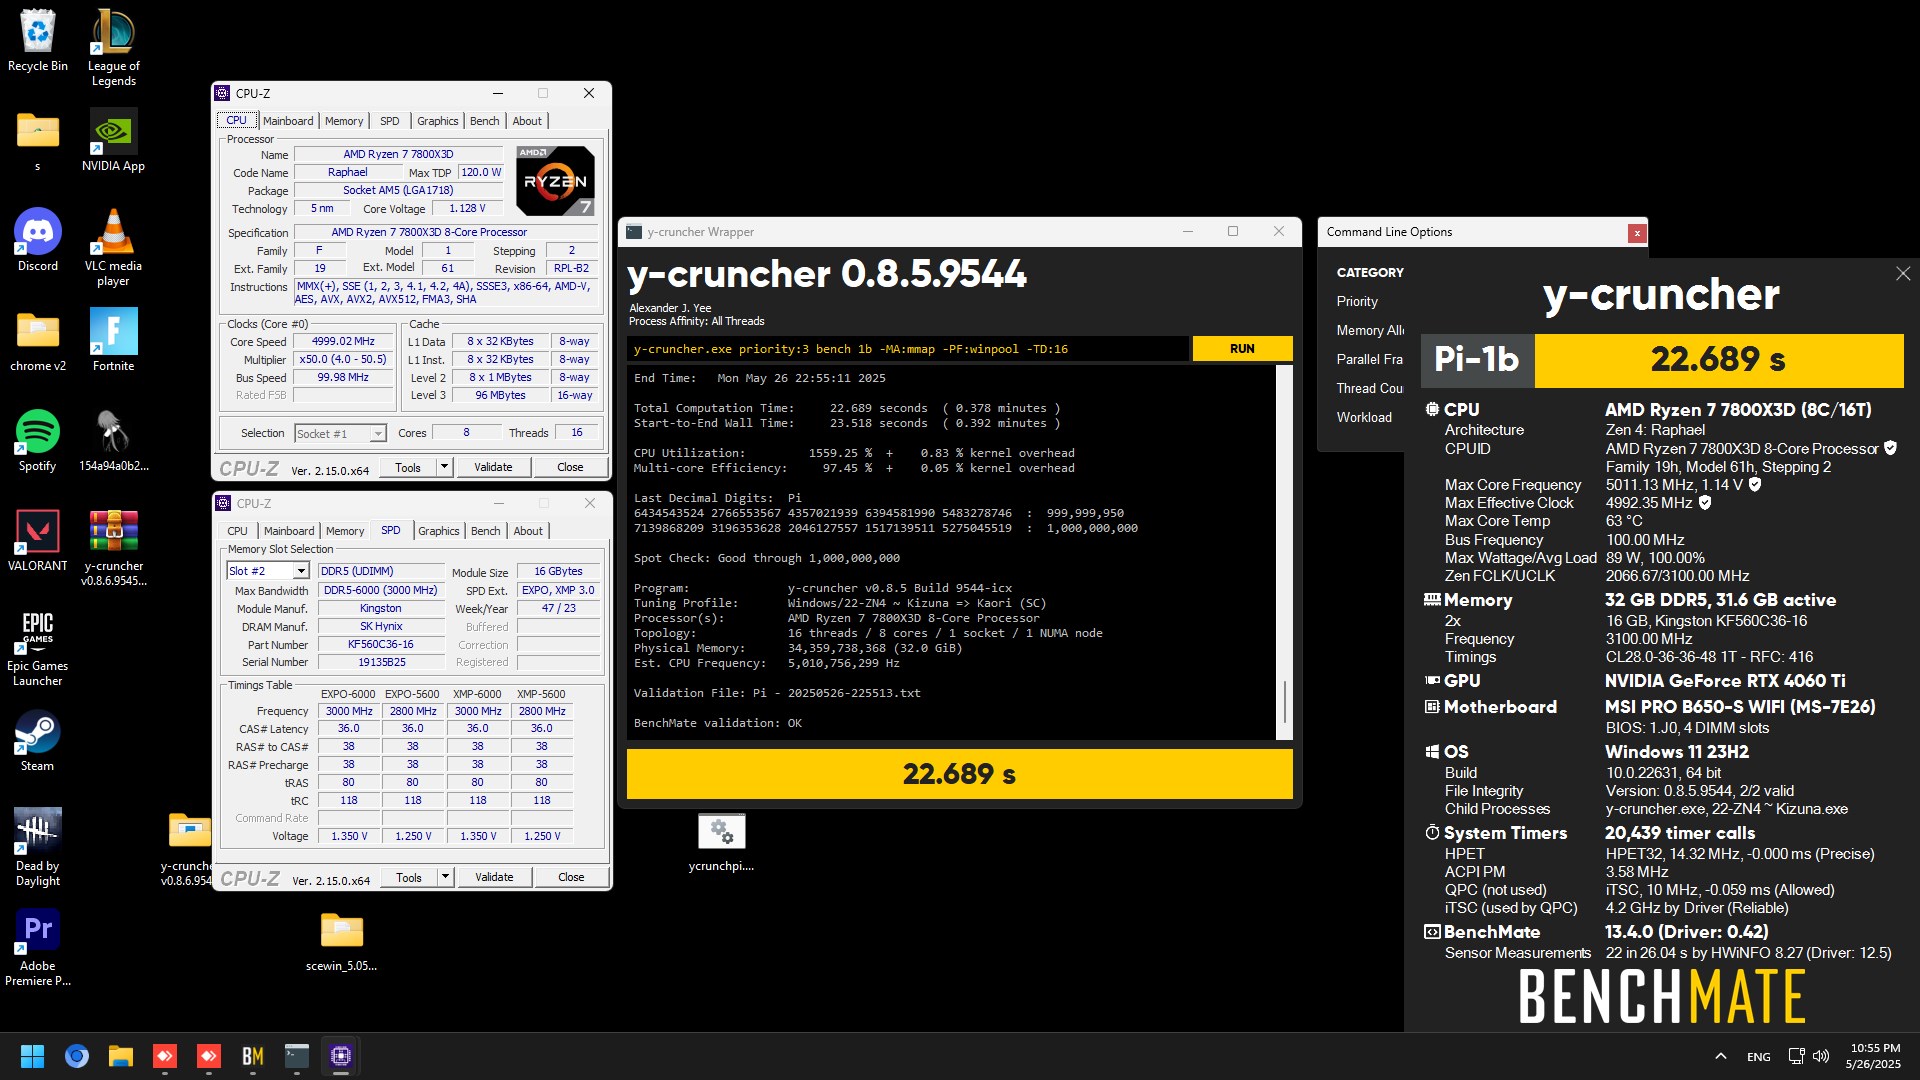Open Spotify desktop icon
1920x1080 pixels.
click(38, 441)
